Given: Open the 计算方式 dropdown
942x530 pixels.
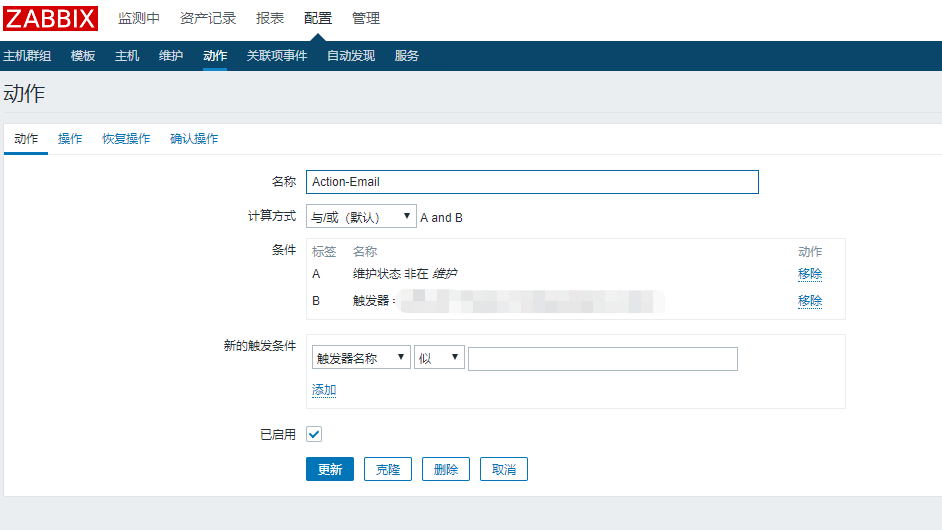Looking at the screenshot, I should pyautogui.click(x=360, y=216).
